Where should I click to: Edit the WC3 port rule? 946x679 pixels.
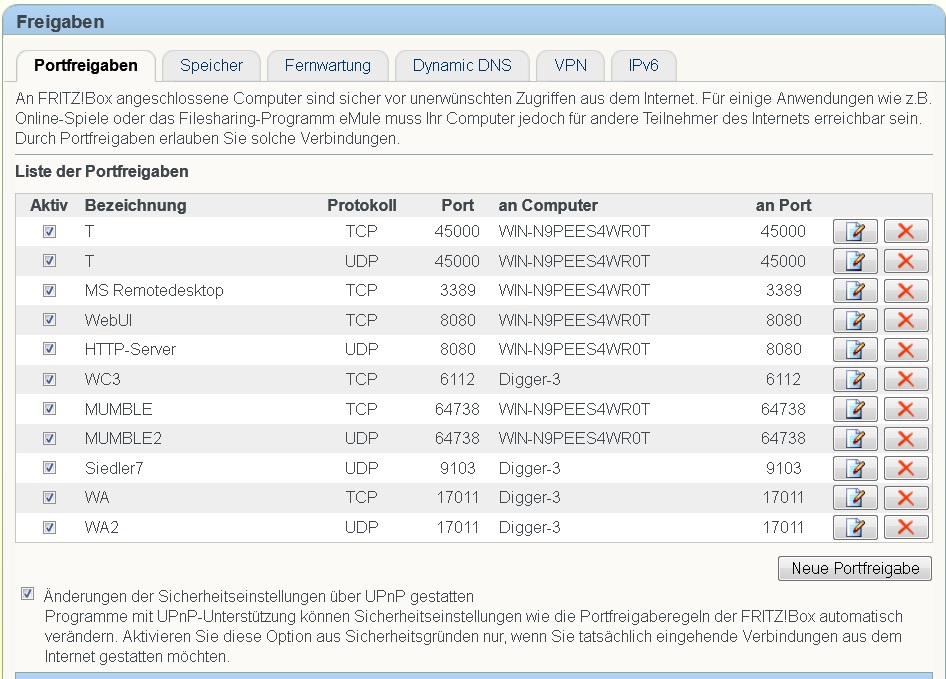point(855,379)
